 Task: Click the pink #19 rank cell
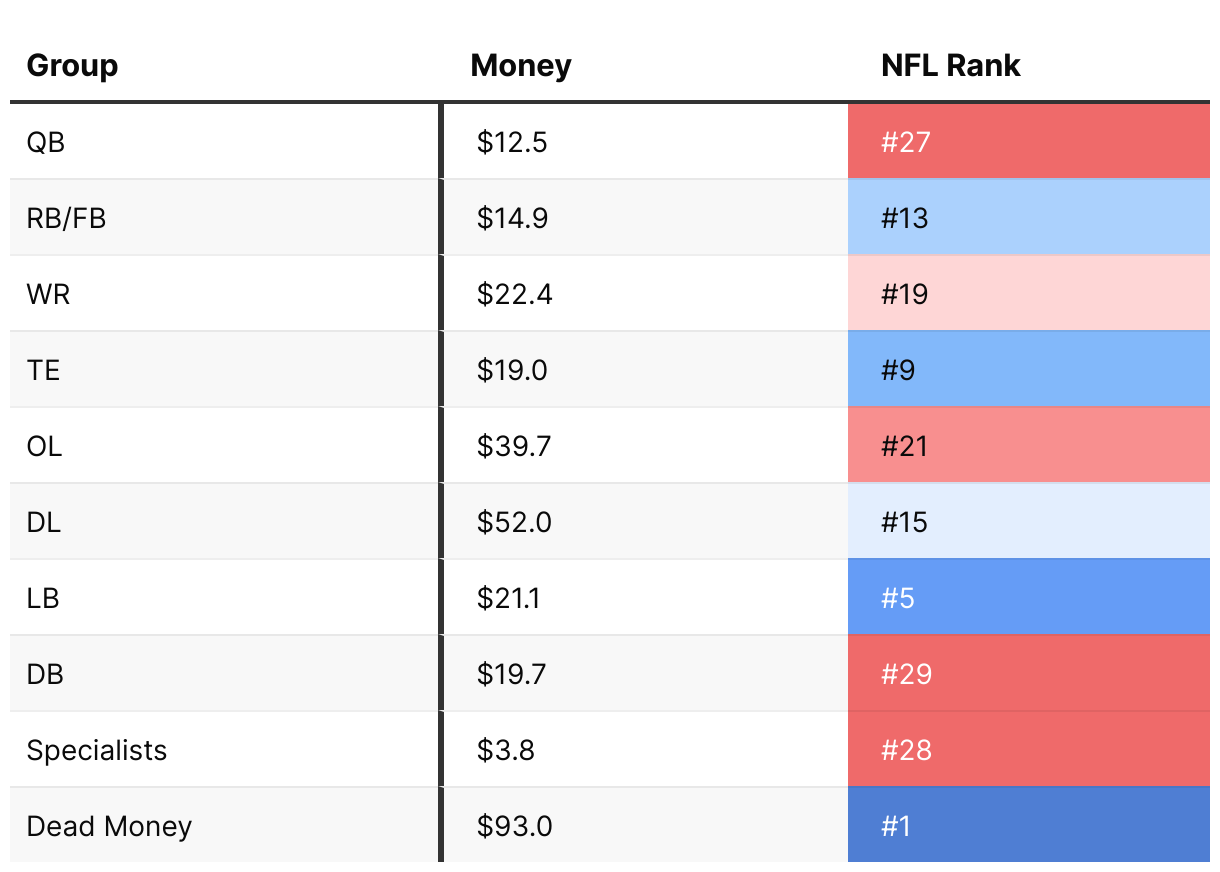pos(1028,294)
